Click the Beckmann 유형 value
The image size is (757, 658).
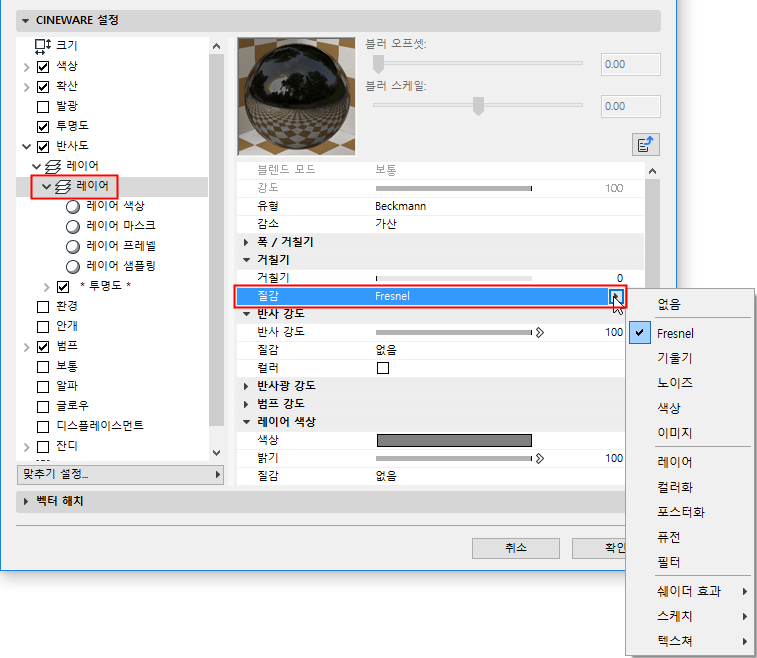point(401,207)
